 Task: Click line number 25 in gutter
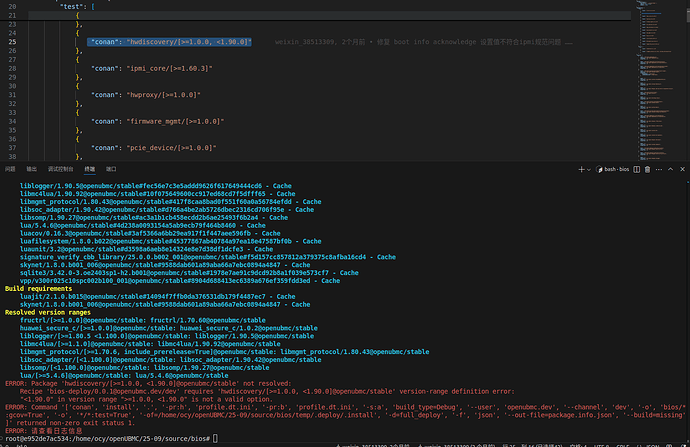click(14, 43)
